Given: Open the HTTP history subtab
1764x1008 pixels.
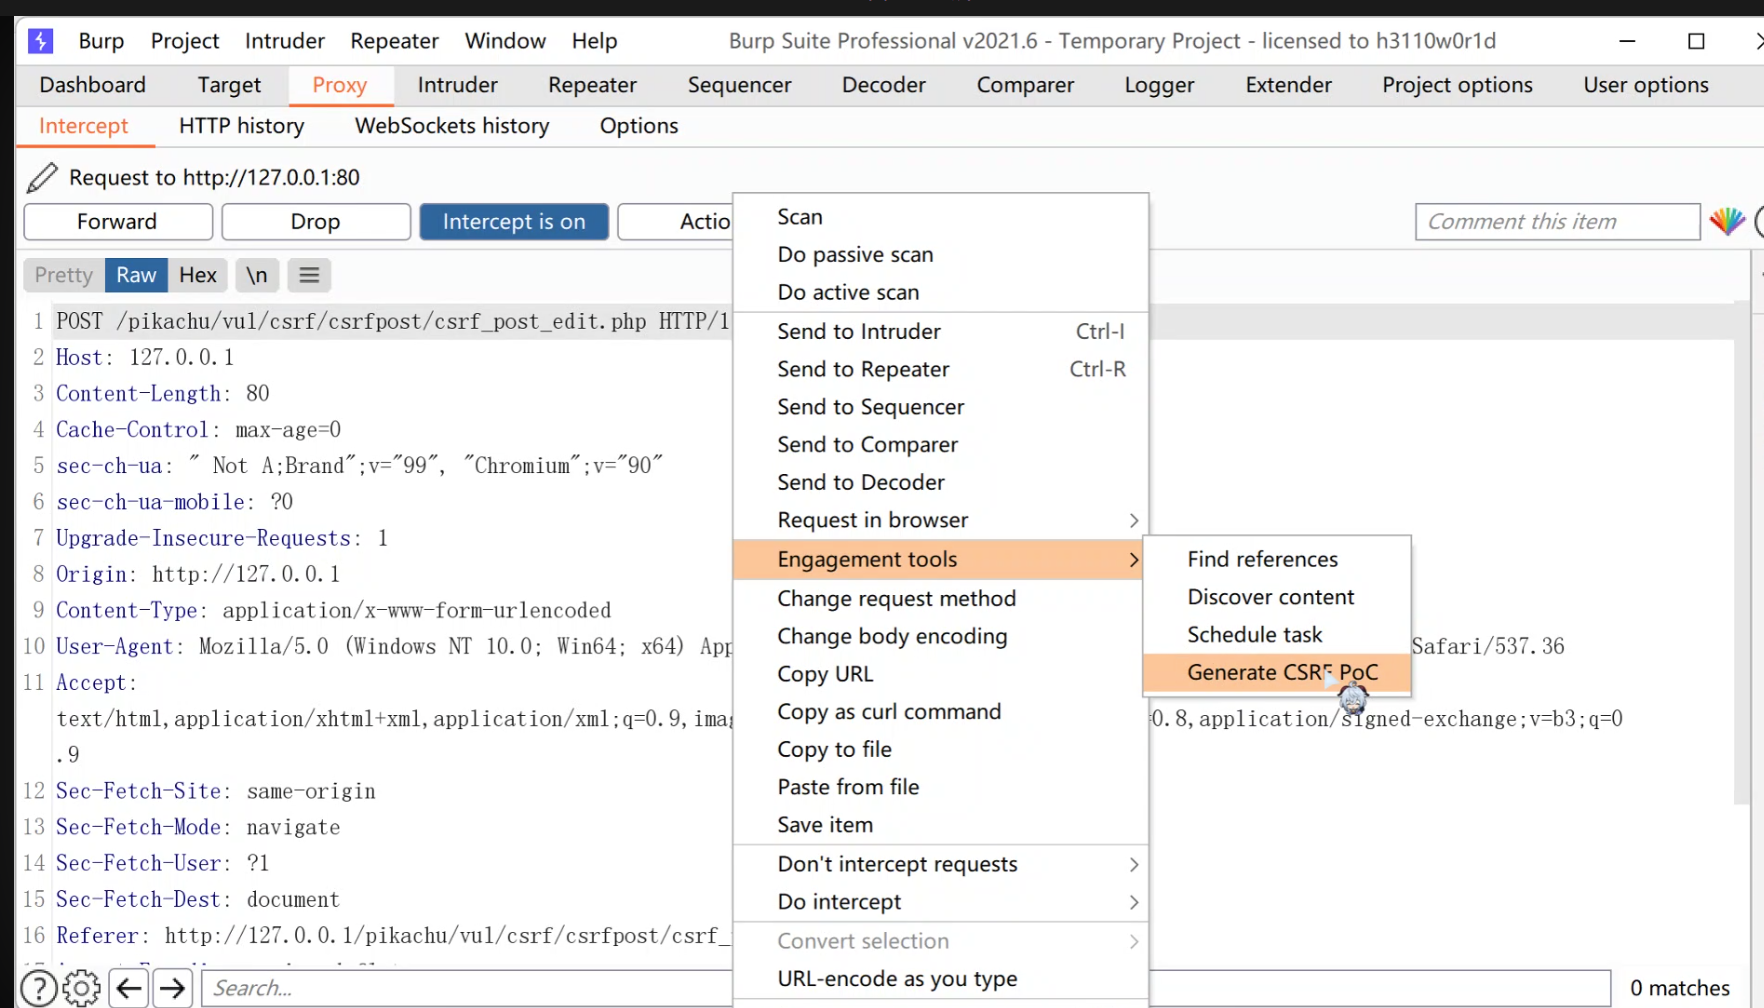Looking at the screenshot, I should tap(241, 126).
